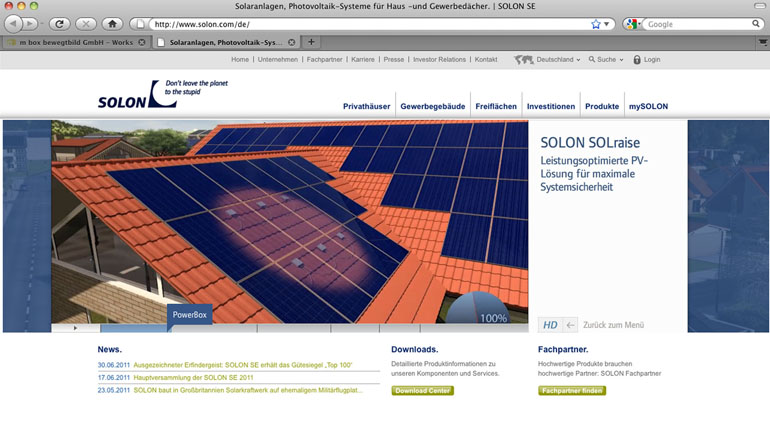This screenshot has width=770, height=433.
Task: Expand the Deutschland country dropdown
Action: 558,59
